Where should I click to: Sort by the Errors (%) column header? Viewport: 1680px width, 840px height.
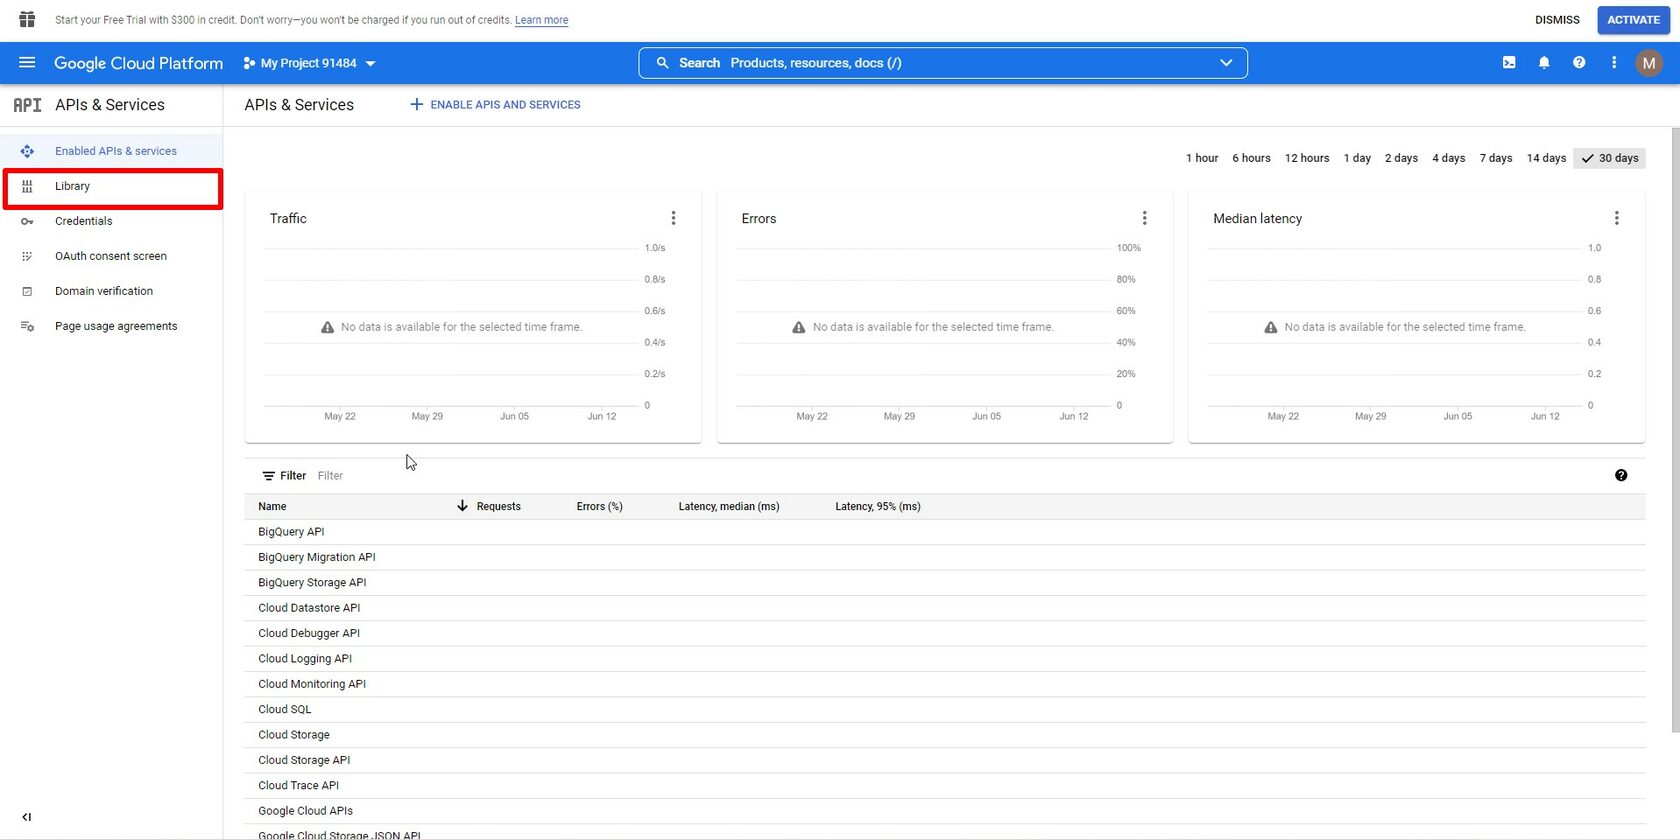pyautogui.click(x=600, y=506)
